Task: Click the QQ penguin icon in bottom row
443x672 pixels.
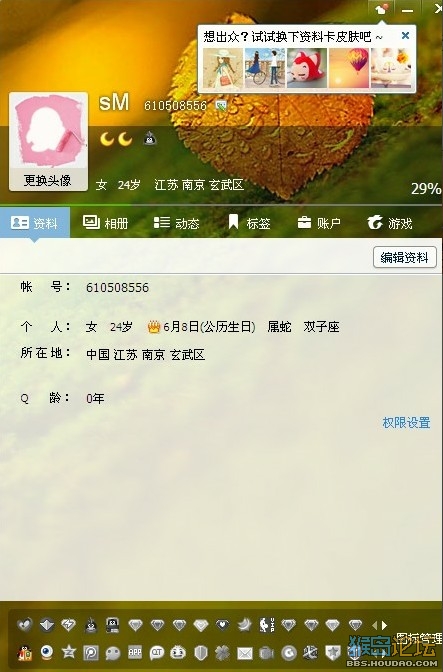Action: pyautogui.click(x=25, y=653)
